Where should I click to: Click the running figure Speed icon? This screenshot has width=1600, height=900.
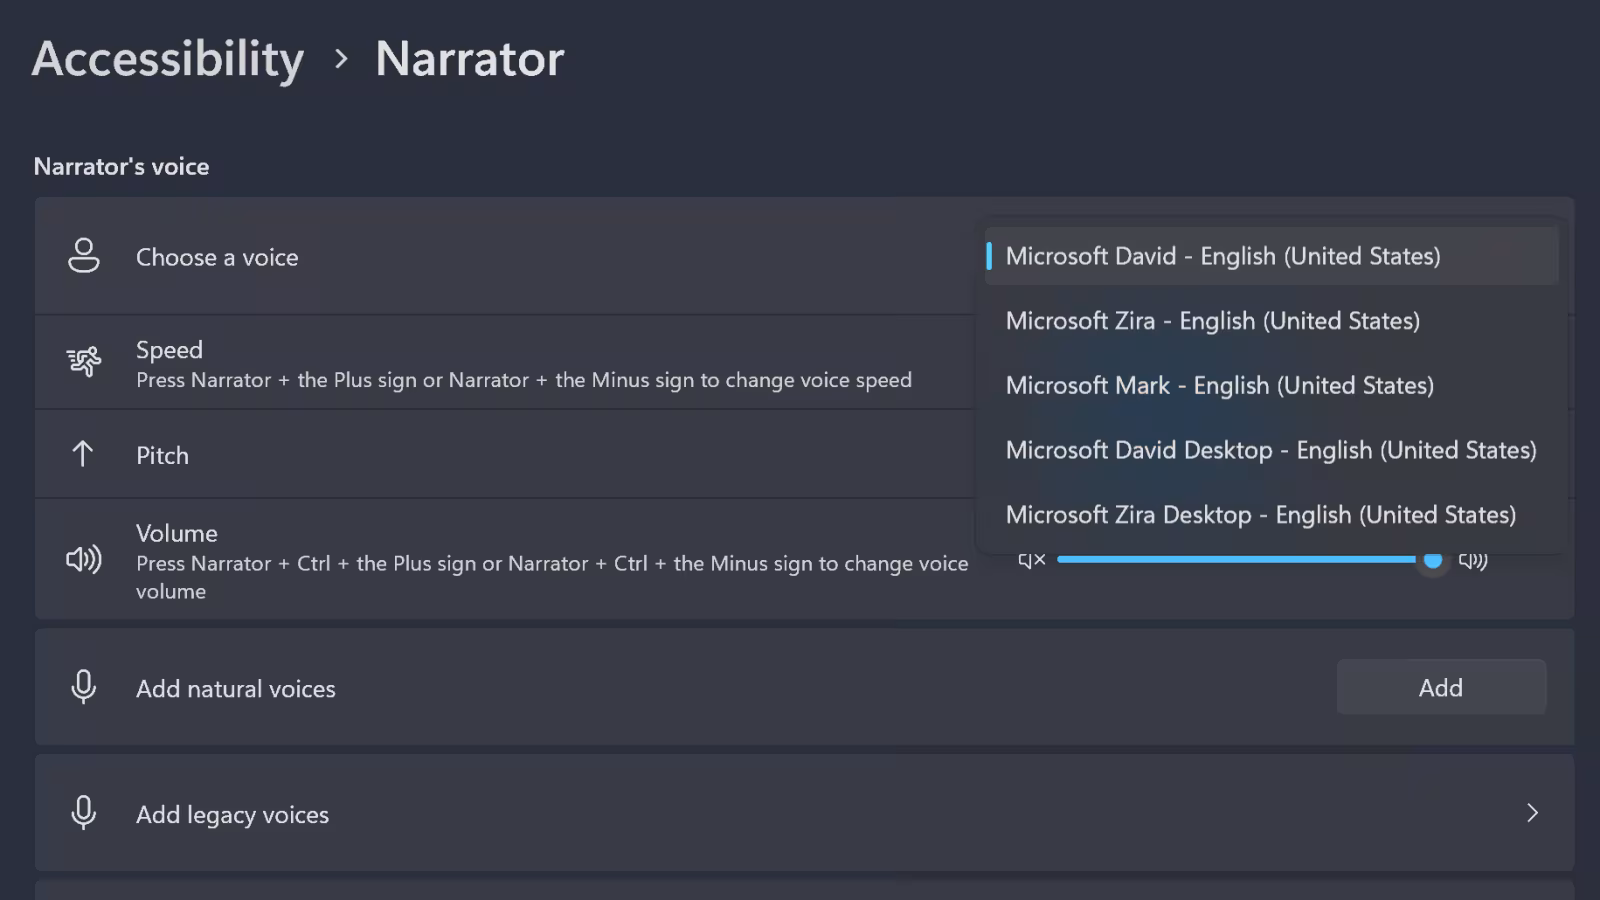84,361
